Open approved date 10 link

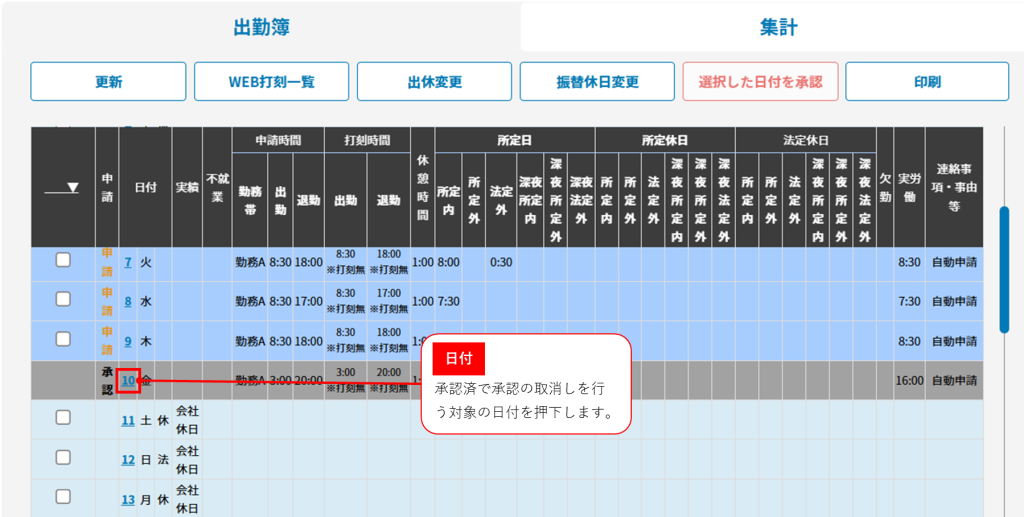click(x=128, y=381)
